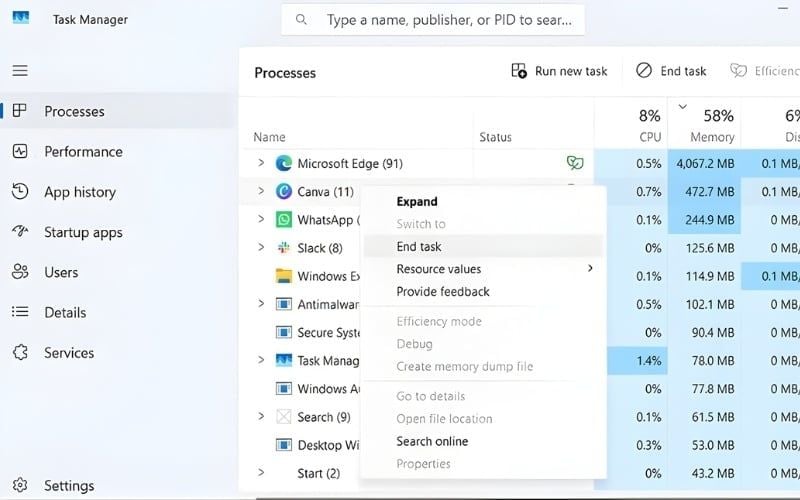Click the search magnifier icon

click(x=302, y=19)
